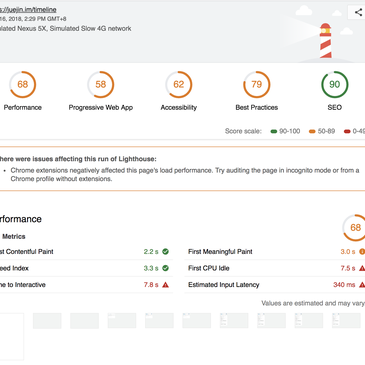
Task: Click the section-level 68 score gauge
Action: (x=355, y=228)
